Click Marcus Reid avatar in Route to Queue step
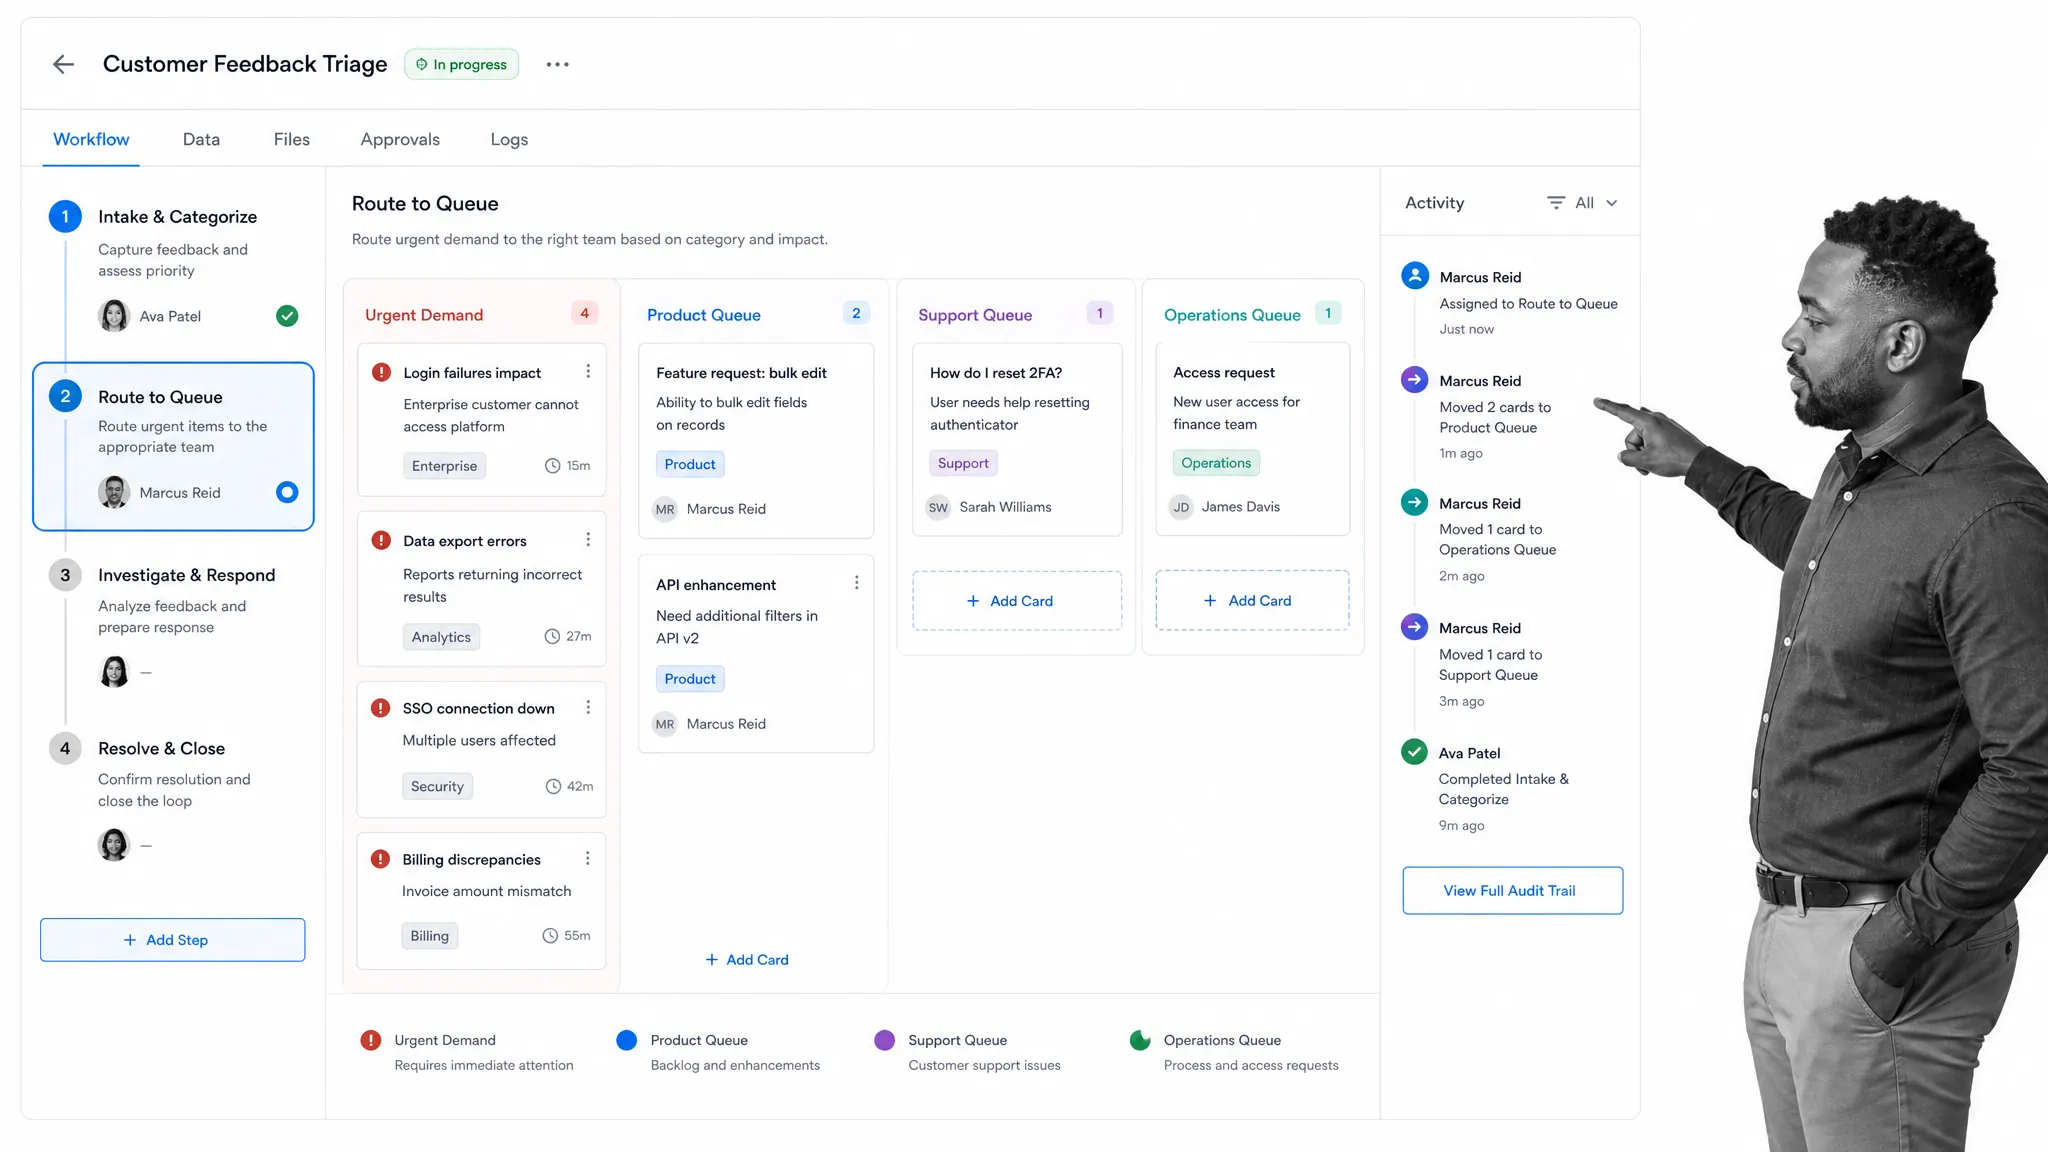 (114, 492)
